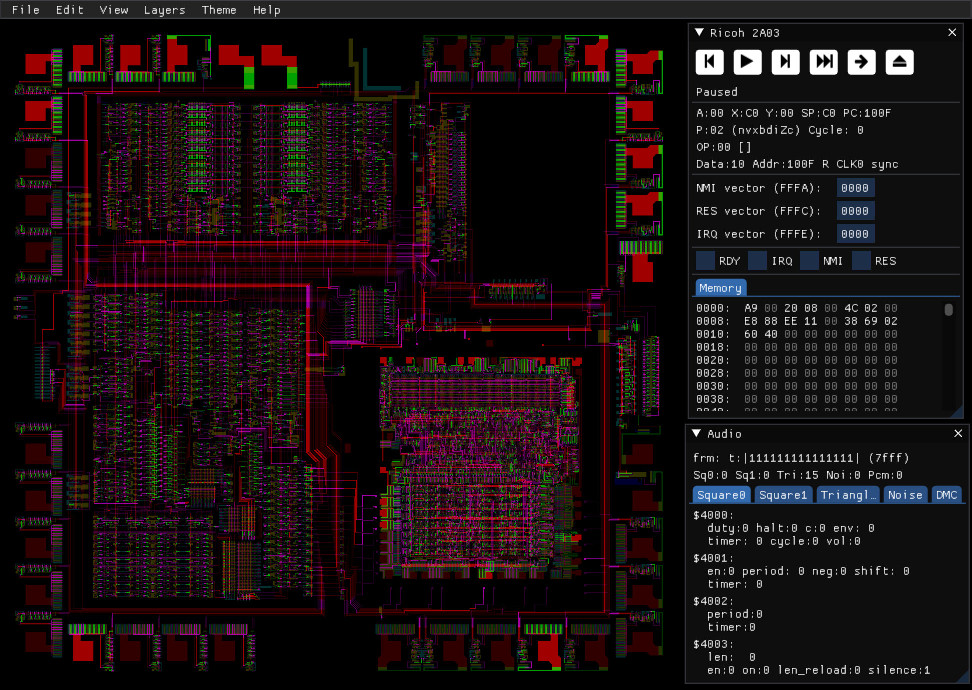
Task: Click the eject icon in Ricoh 2A03 panel
Action: [899, 62]
